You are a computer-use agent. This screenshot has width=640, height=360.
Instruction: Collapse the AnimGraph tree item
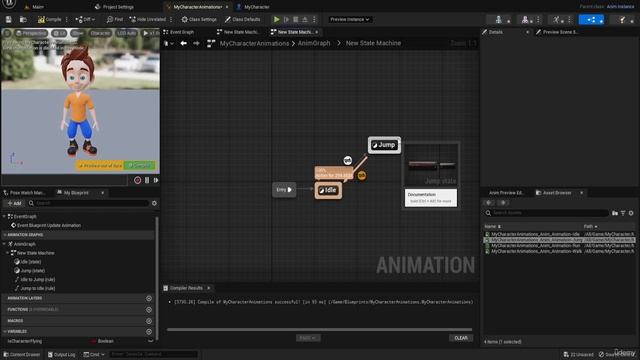point(4,244)
